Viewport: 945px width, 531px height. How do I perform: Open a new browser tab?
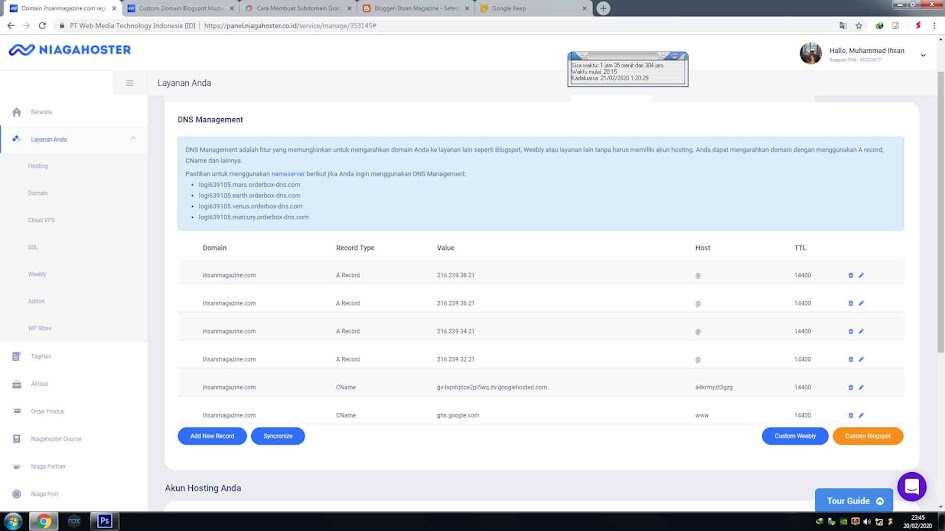(603, 8)
